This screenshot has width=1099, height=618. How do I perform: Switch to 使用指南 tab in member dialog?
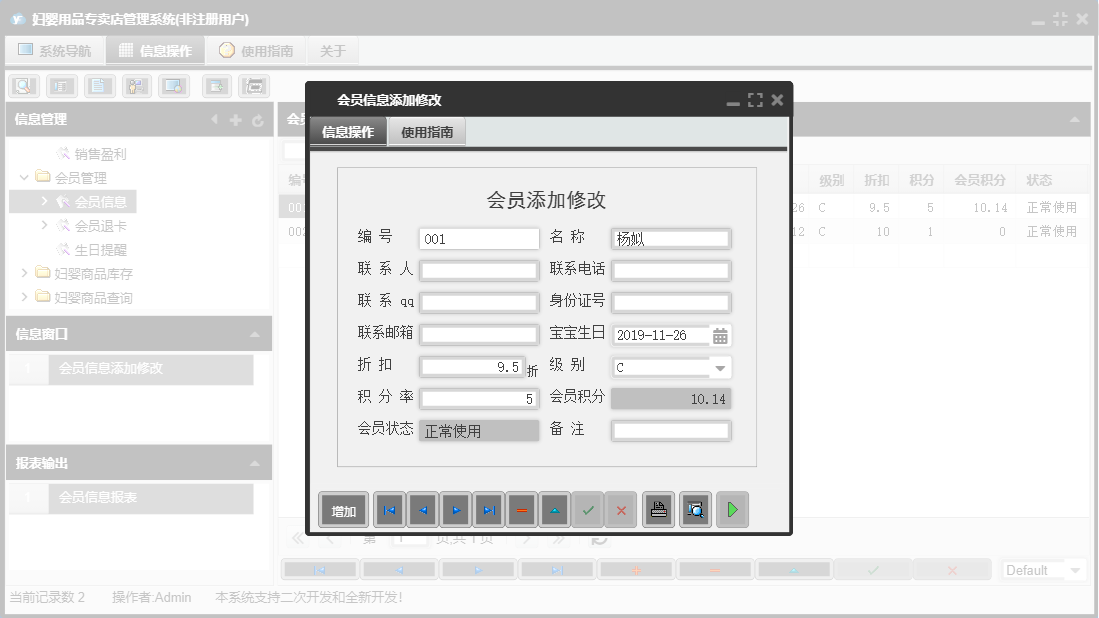429,130
